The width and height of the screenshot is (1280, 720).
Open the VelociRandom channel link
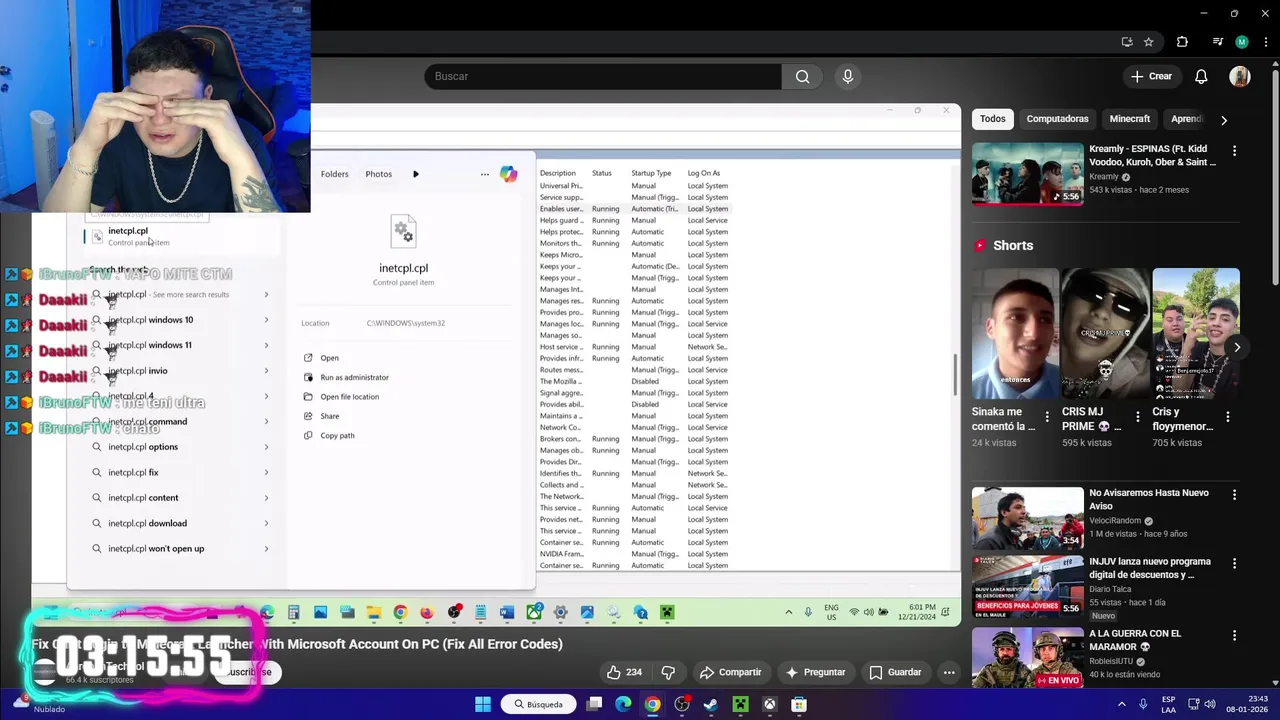point(1116,521)
